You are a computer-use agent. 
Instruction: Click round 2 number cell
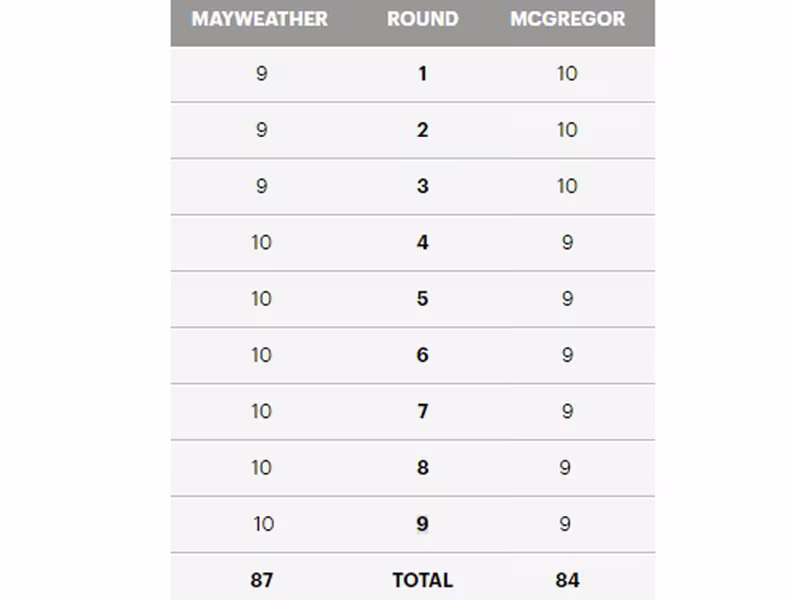click(423, 130)
